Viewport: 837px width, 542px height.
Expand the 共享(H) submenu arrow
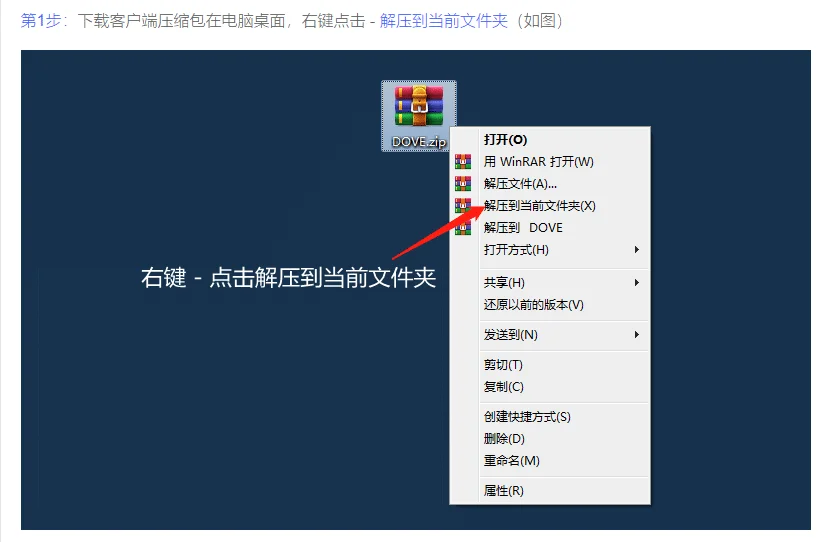[636, 283]
